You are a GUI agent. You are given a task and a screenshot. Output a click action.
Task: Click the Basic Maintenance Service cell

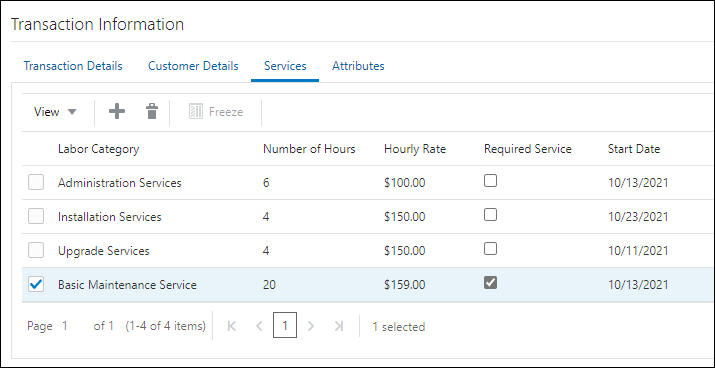(x=127, y=285)
